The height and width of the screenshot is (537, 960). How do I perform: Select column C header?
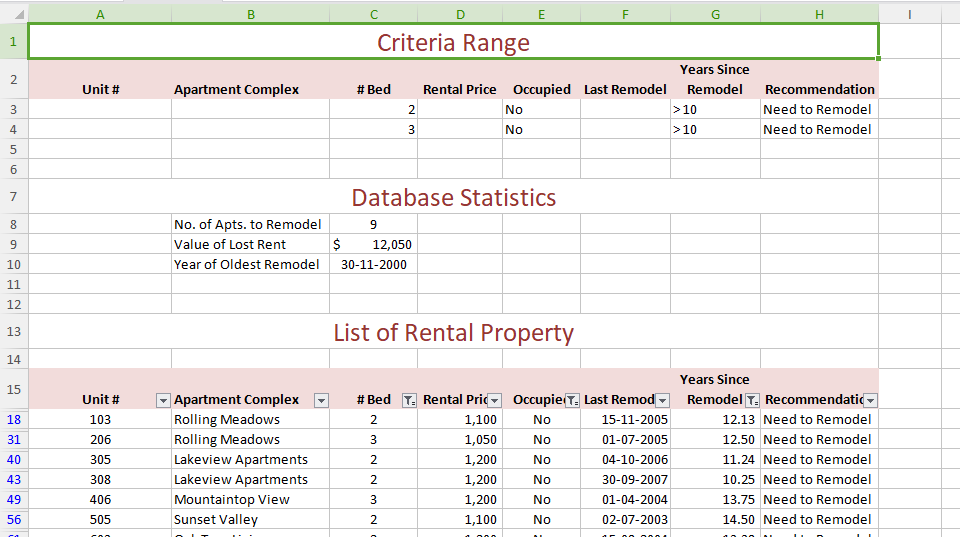374,14
